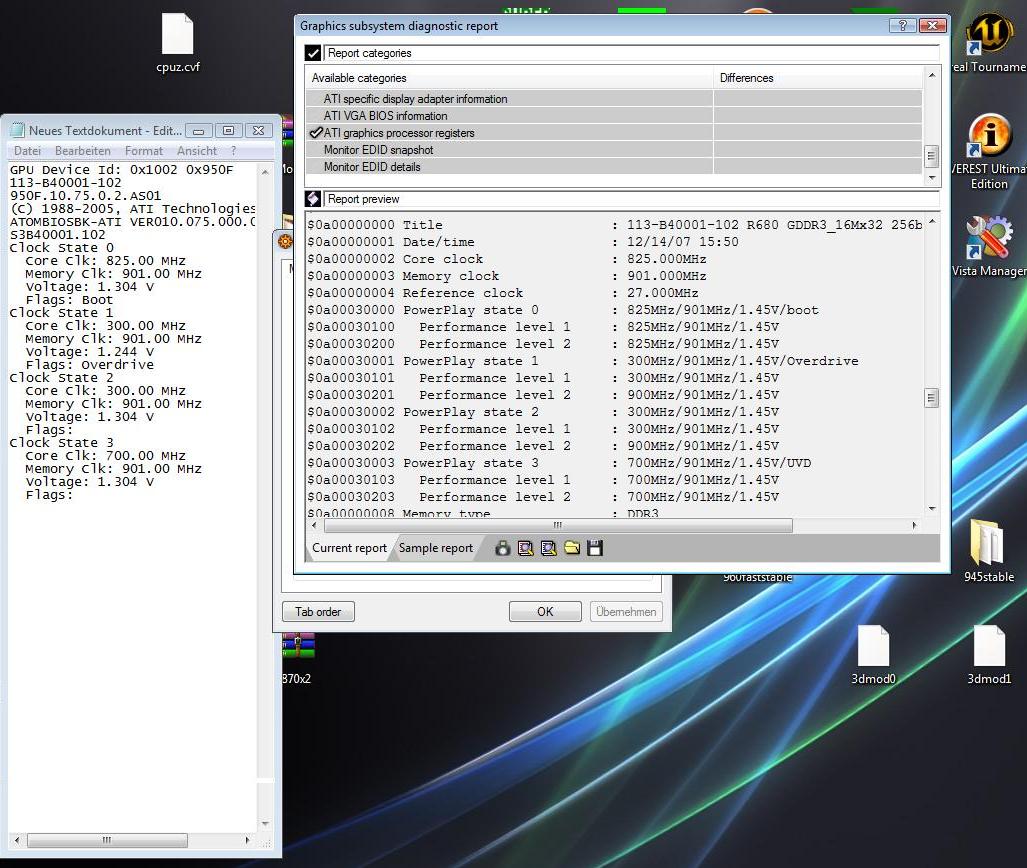The height and width of the screenshot is (868, 1027).
Task: Click 'Clock State 3' line in Notepad
Action: [x=62, y=443]
